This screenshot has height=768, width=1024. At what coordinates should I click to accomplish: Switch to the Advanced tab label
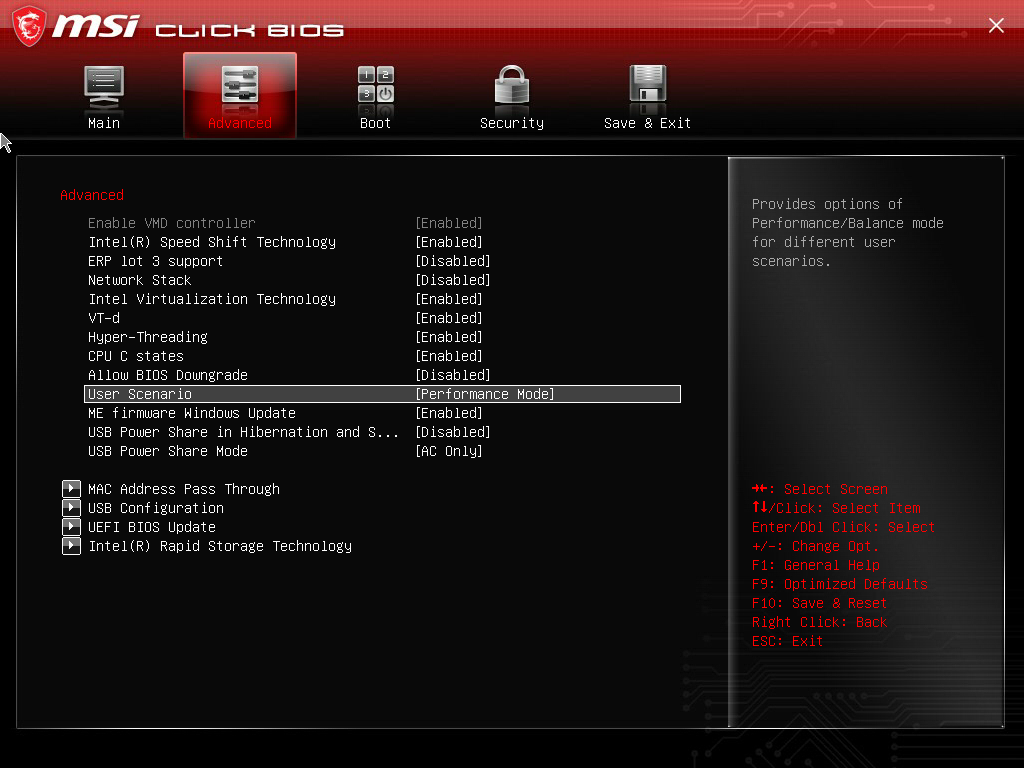pos(240,123)
